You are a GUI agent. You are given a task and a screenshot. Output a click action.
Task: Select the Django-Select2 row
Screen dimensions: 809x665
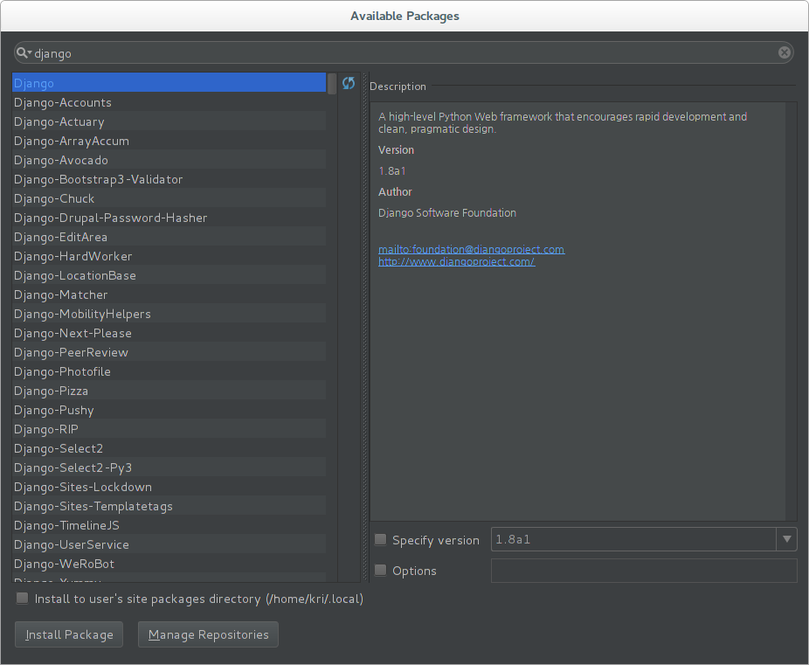[x=169, y=448]
